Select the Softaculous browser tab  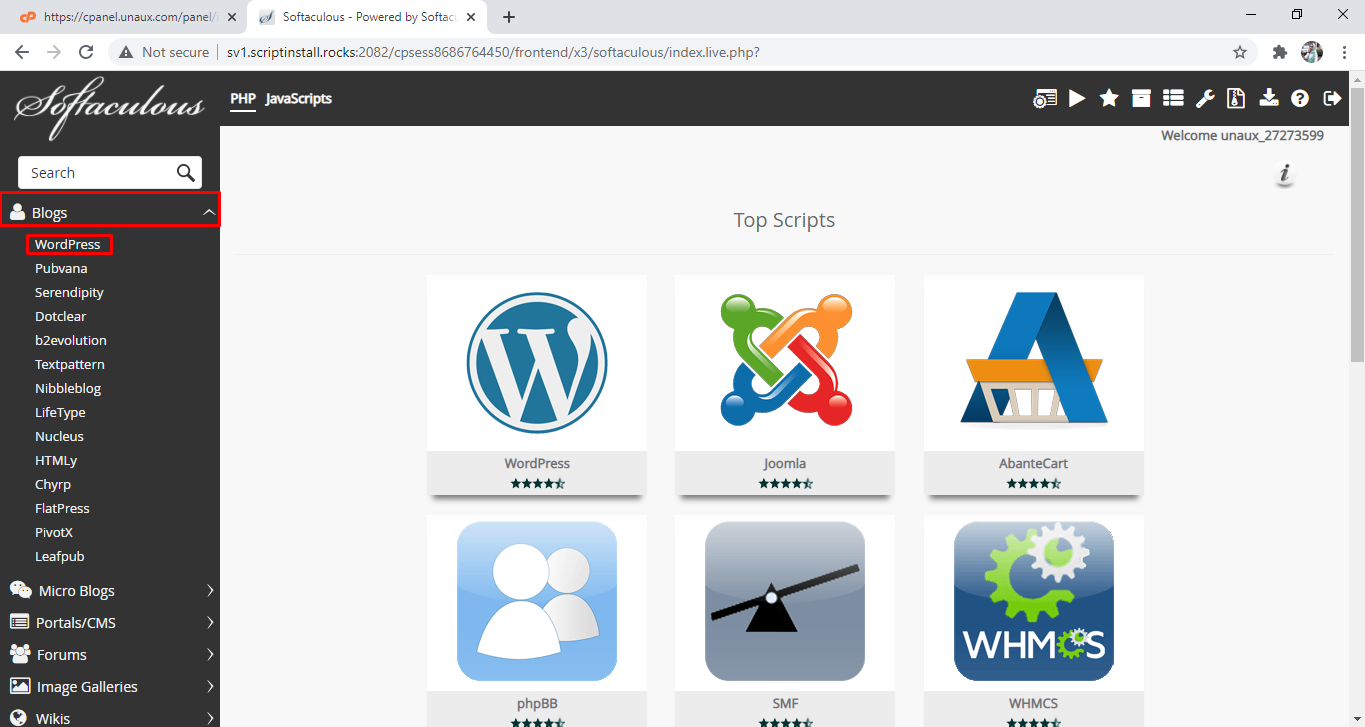(365, 17)
